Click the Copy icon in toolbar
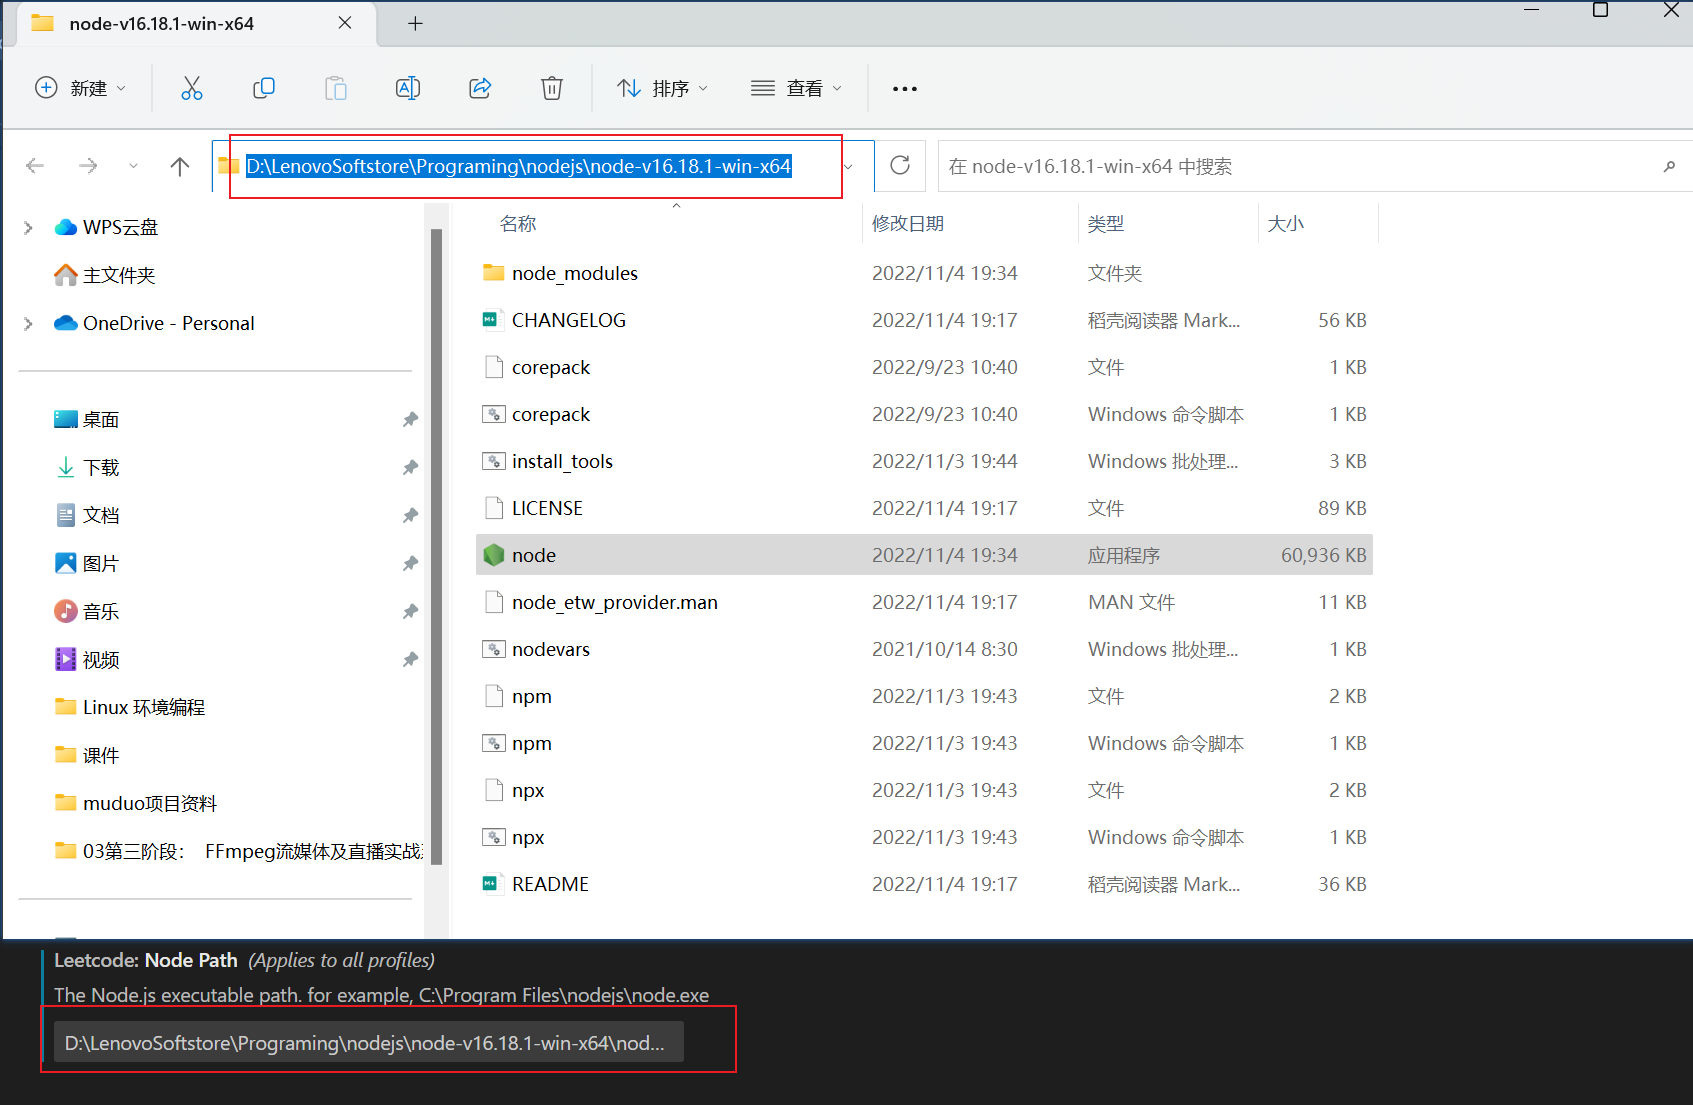 tap(264, 88)
